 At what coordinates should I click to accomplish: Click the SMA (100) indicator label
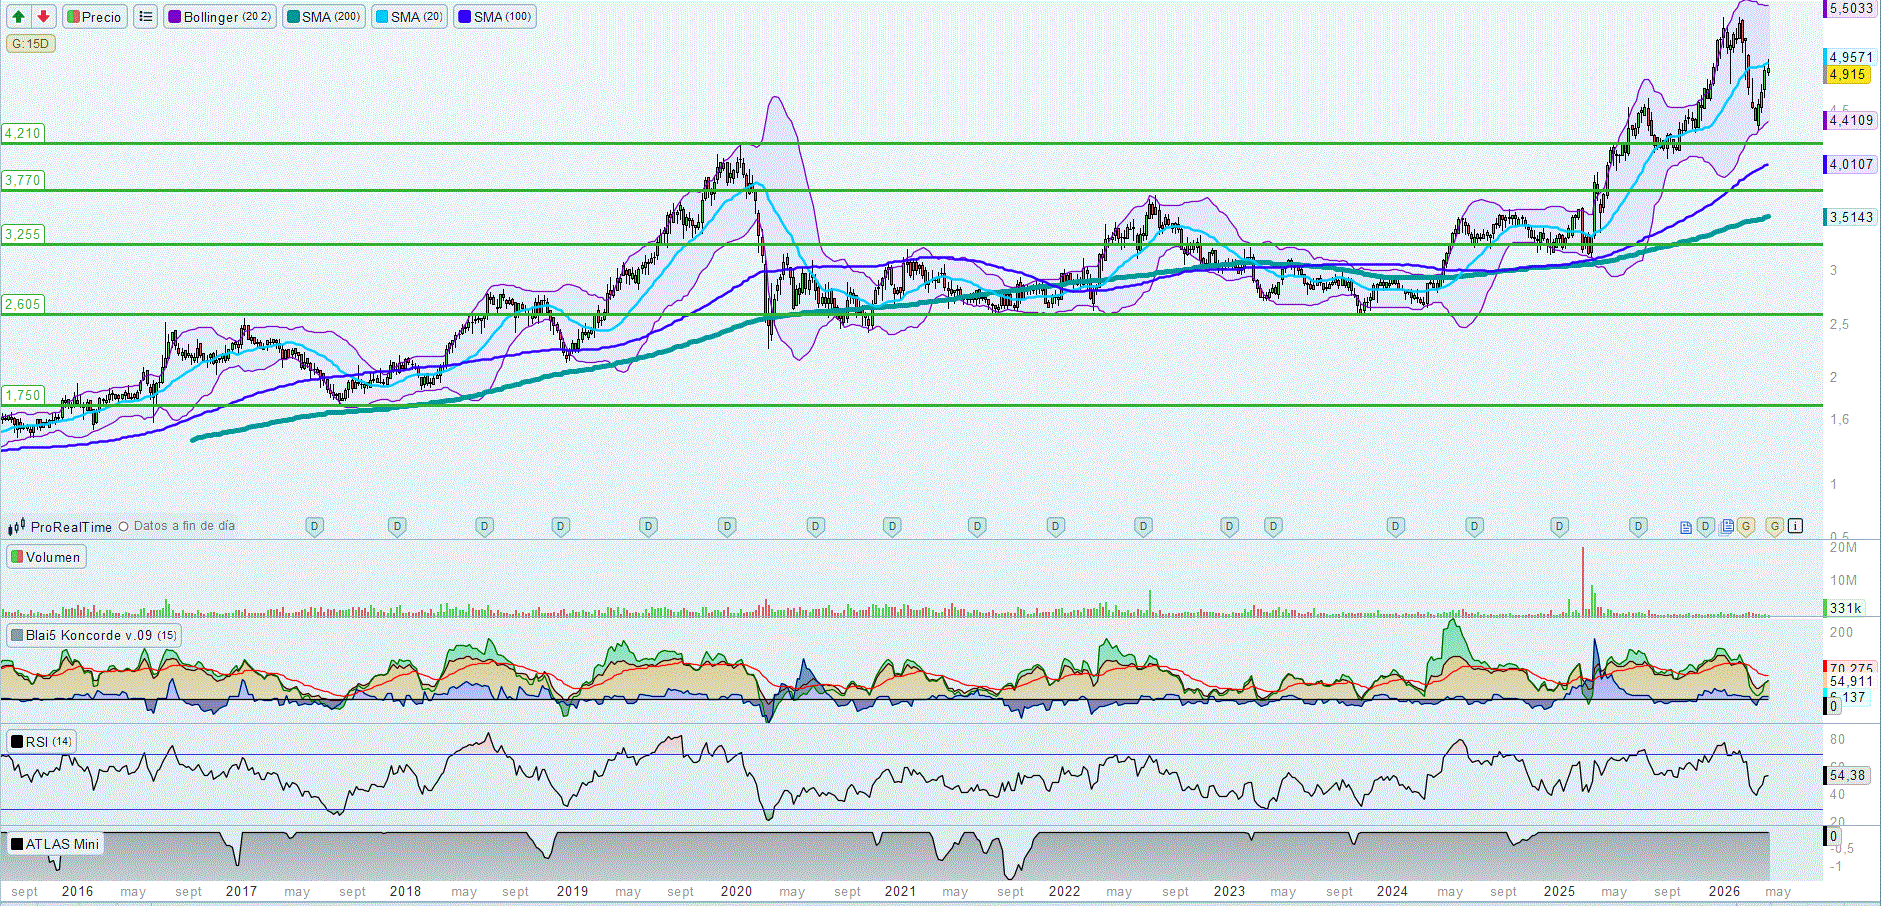(x=495, y=17)
